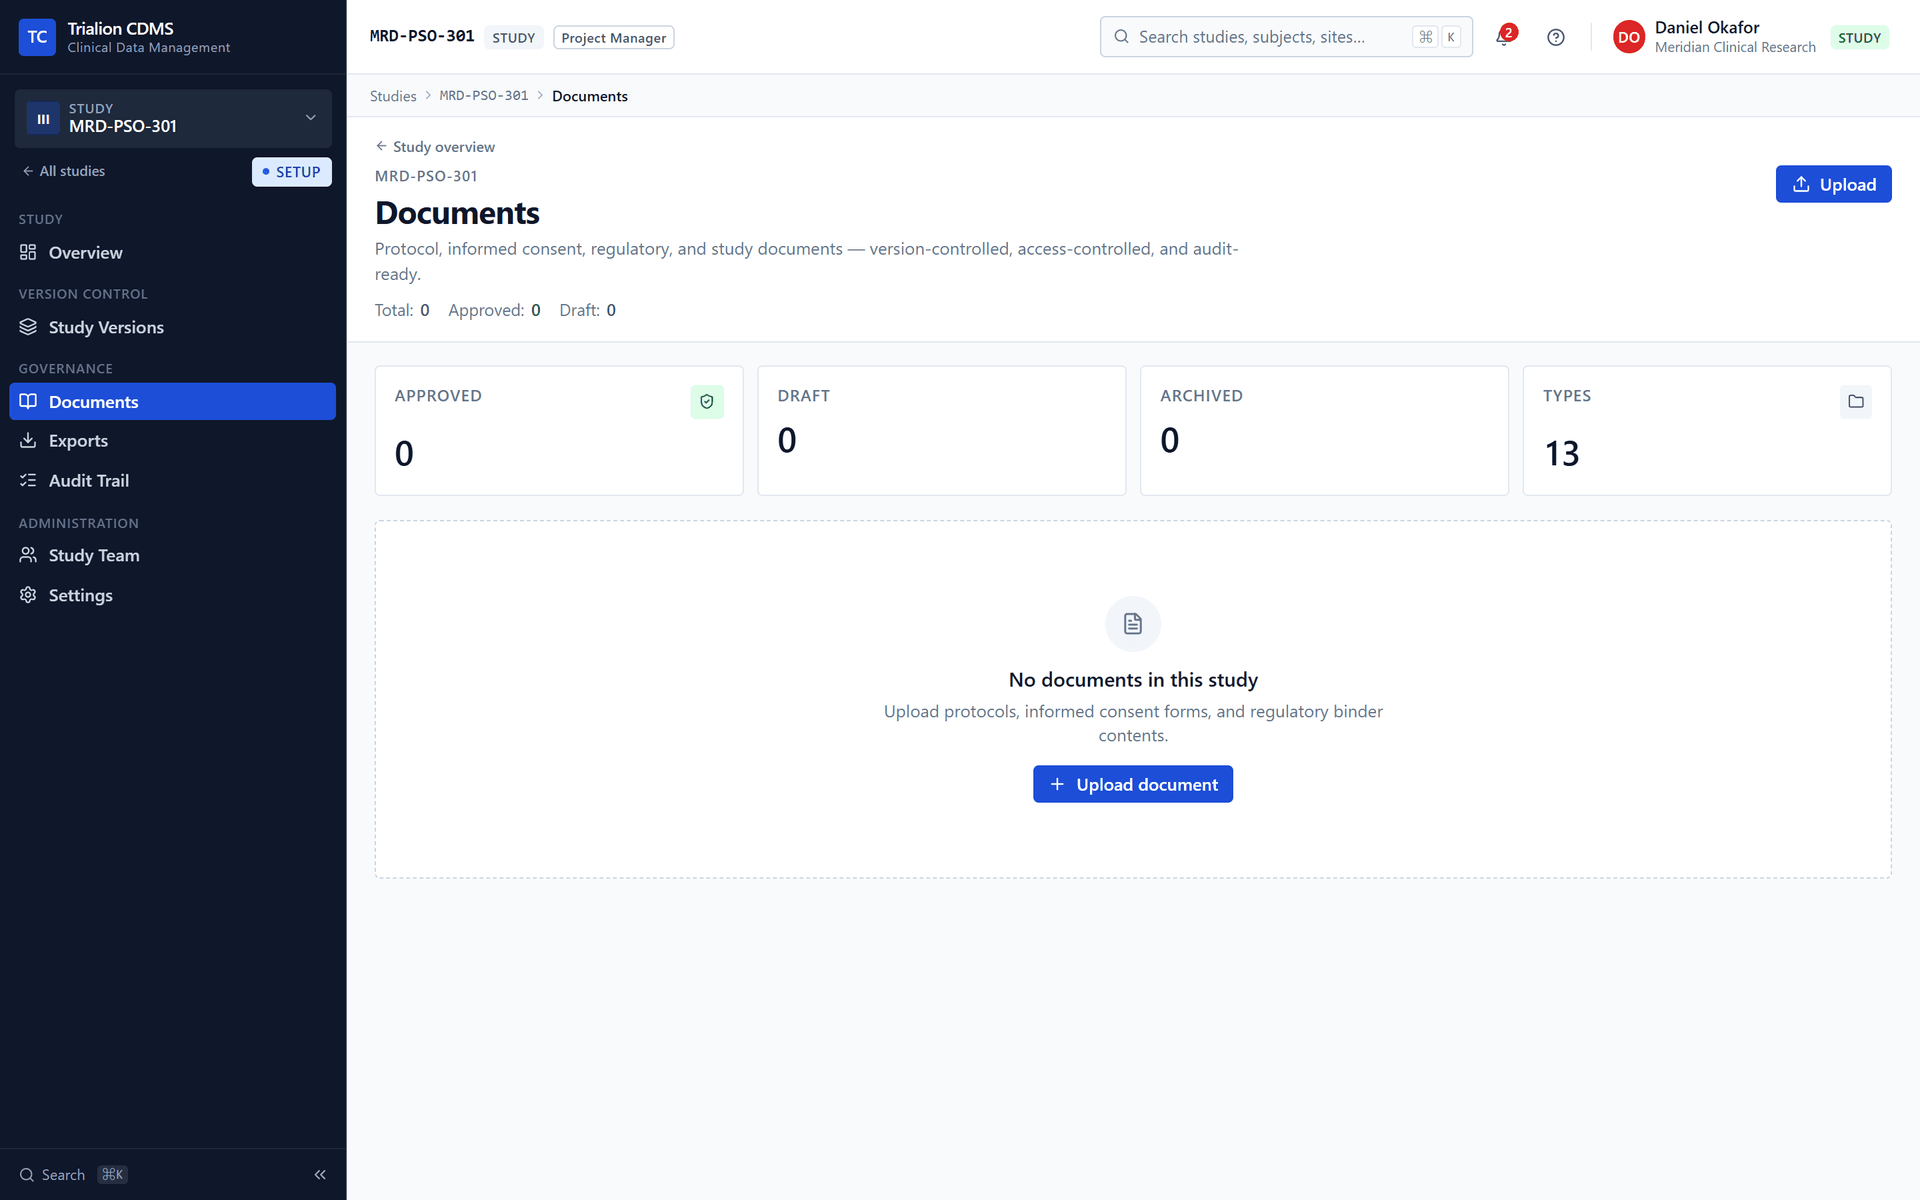Click the Documents page heading
The image size is (1920, 1200).
pyautogui.click(x=457, y=213)
